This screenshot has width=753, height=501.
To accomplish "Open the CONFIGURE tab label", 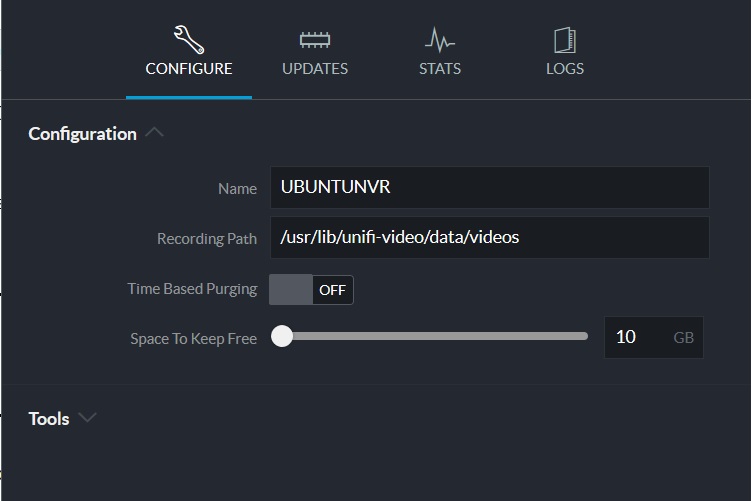I will click(x=189, y=69).
